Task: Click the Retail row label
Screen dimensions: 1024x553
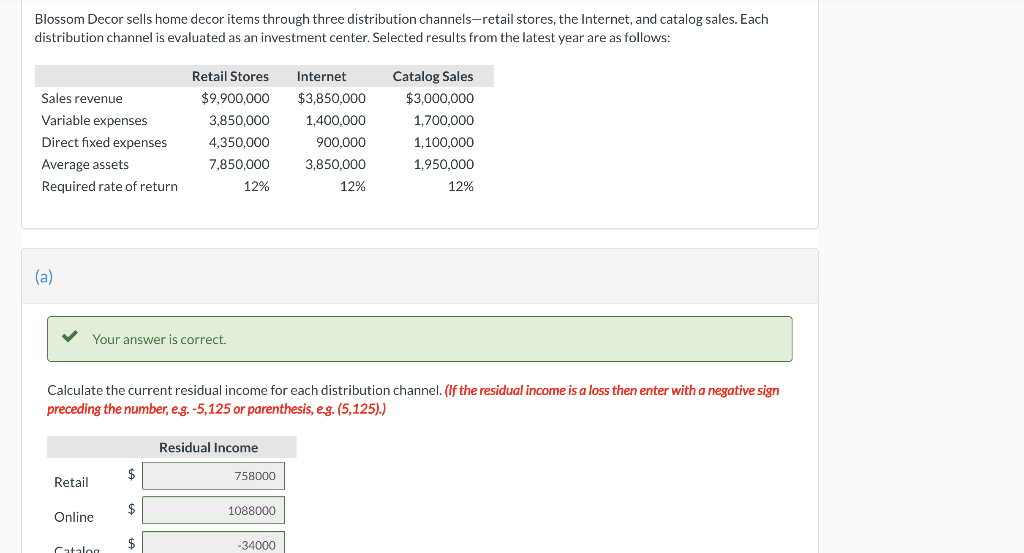Action: point(71,482)
